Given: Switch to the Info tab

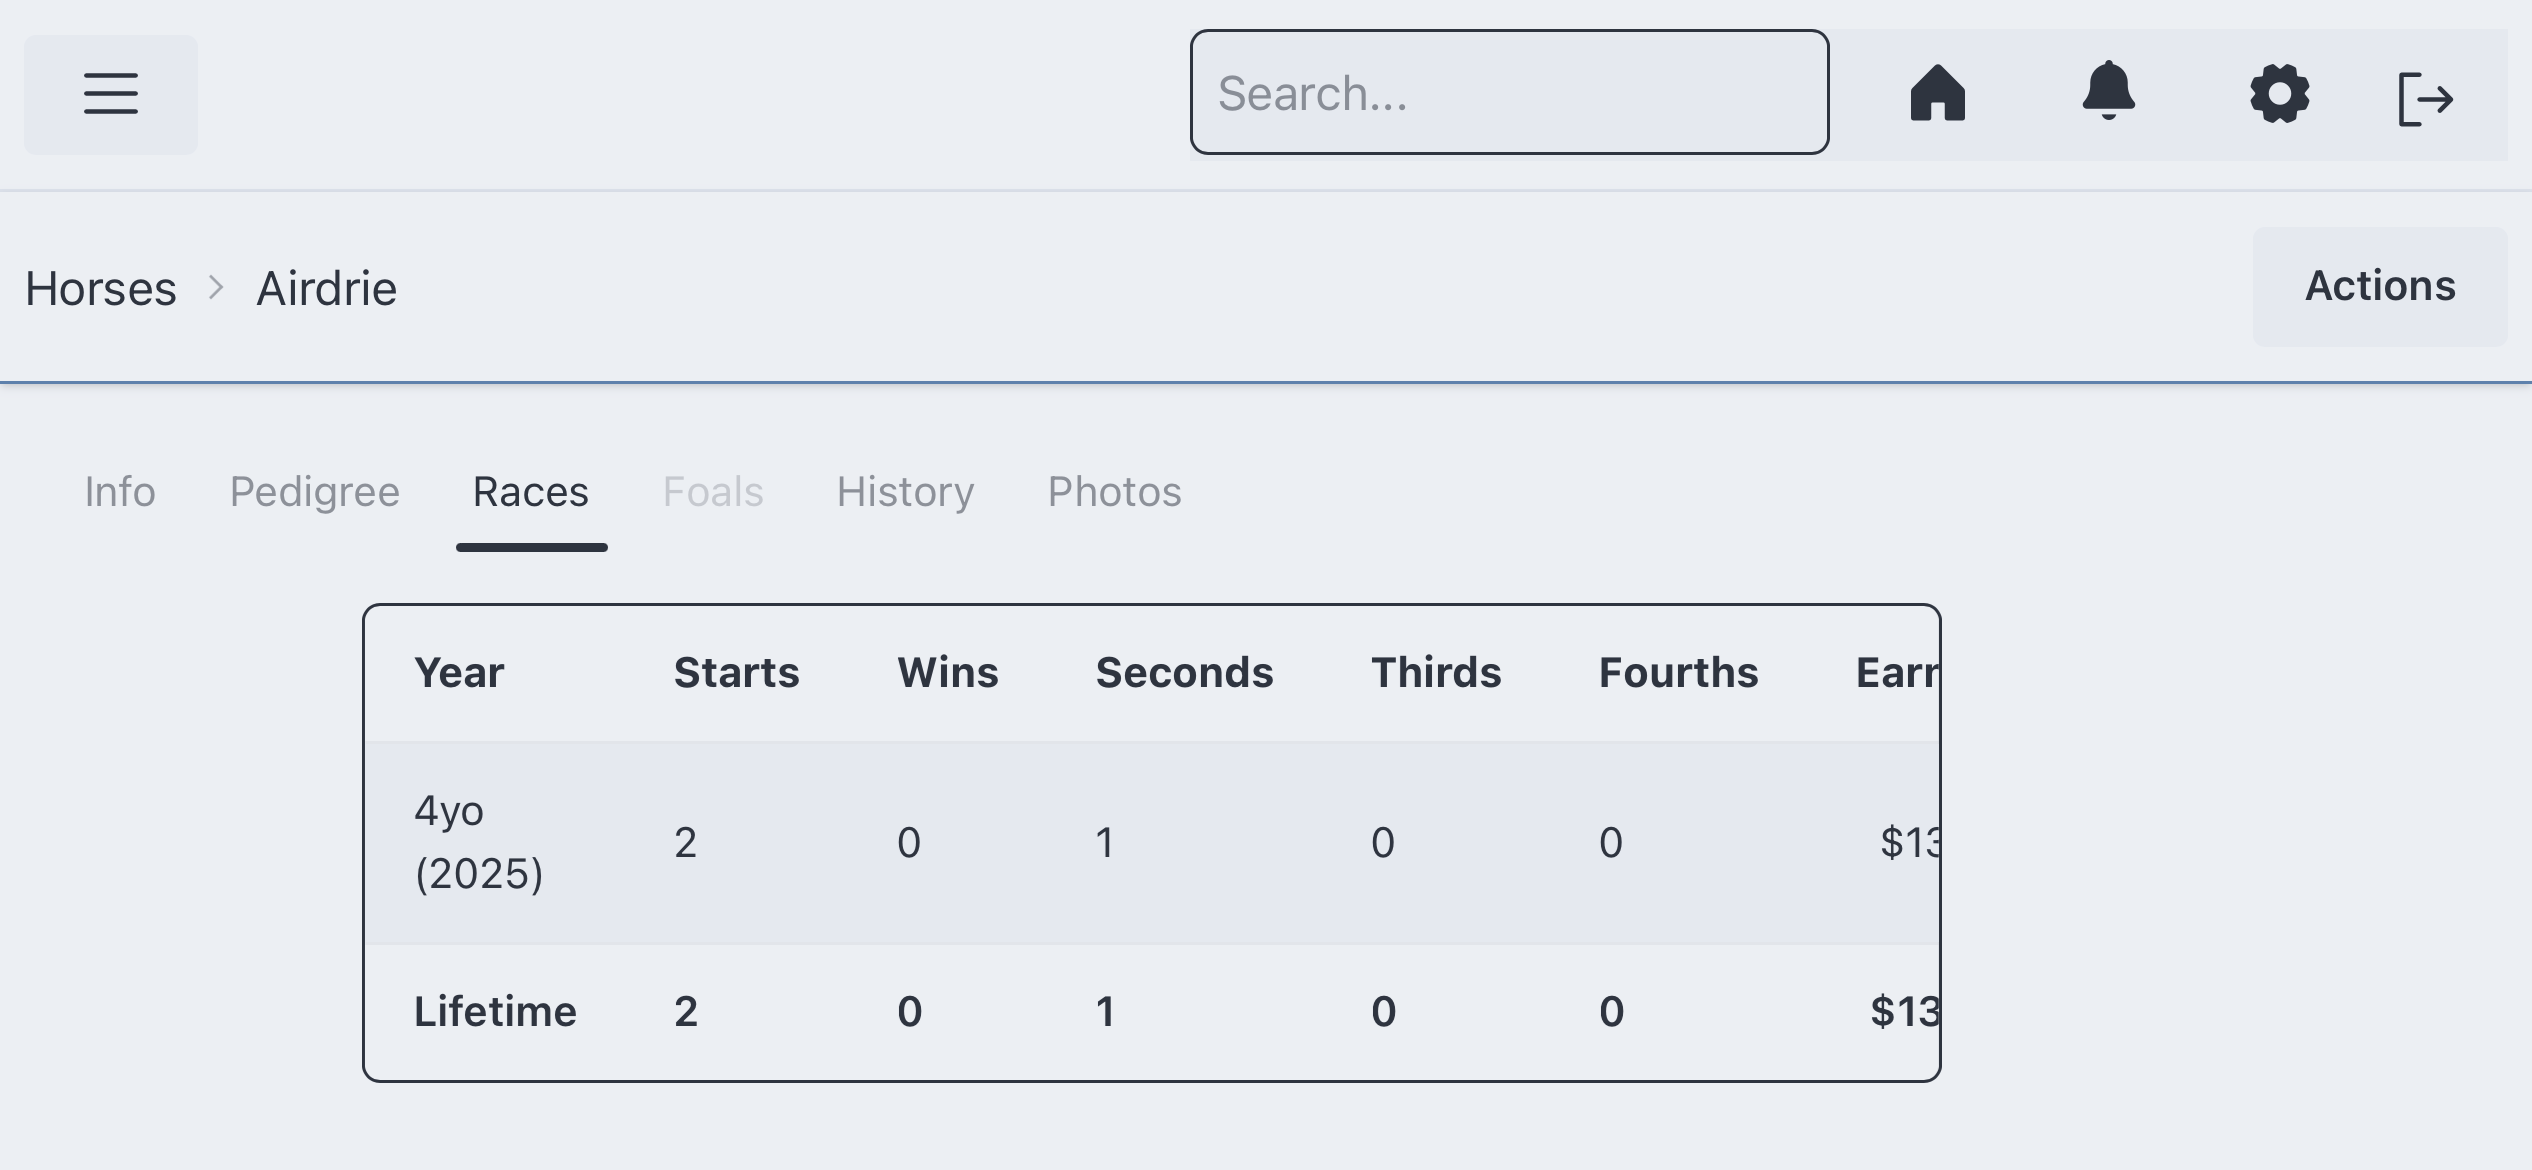Looking at the screenshot, I should 120,492.
